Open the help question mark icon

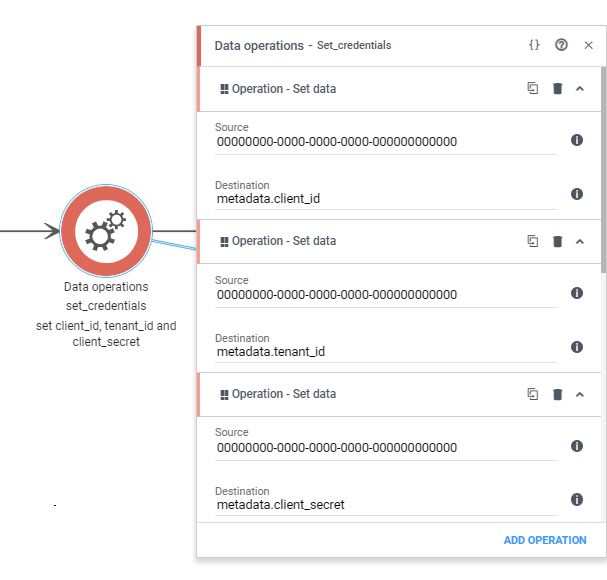(x=561, y=45)
